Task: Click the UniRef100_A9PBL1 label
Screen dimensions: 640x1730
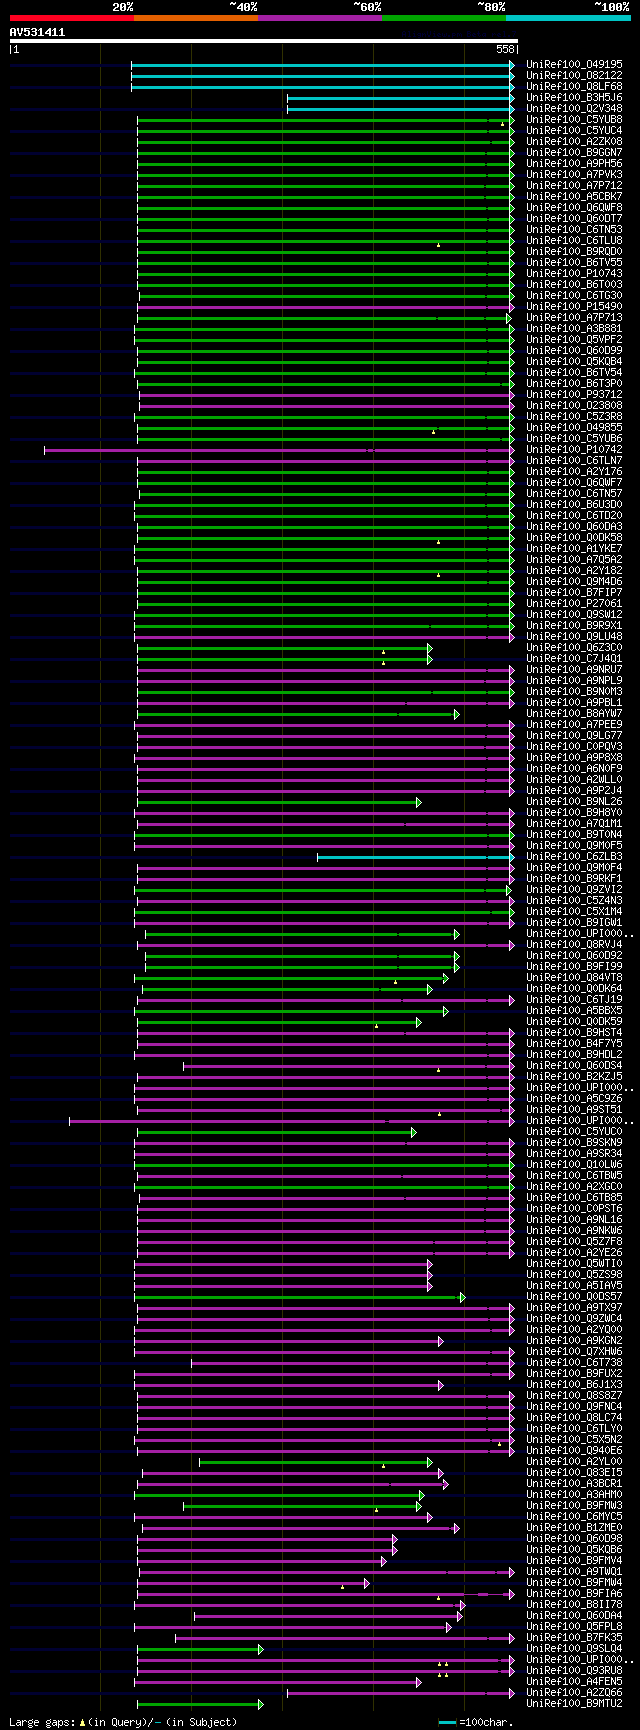Action: (574, 702)
